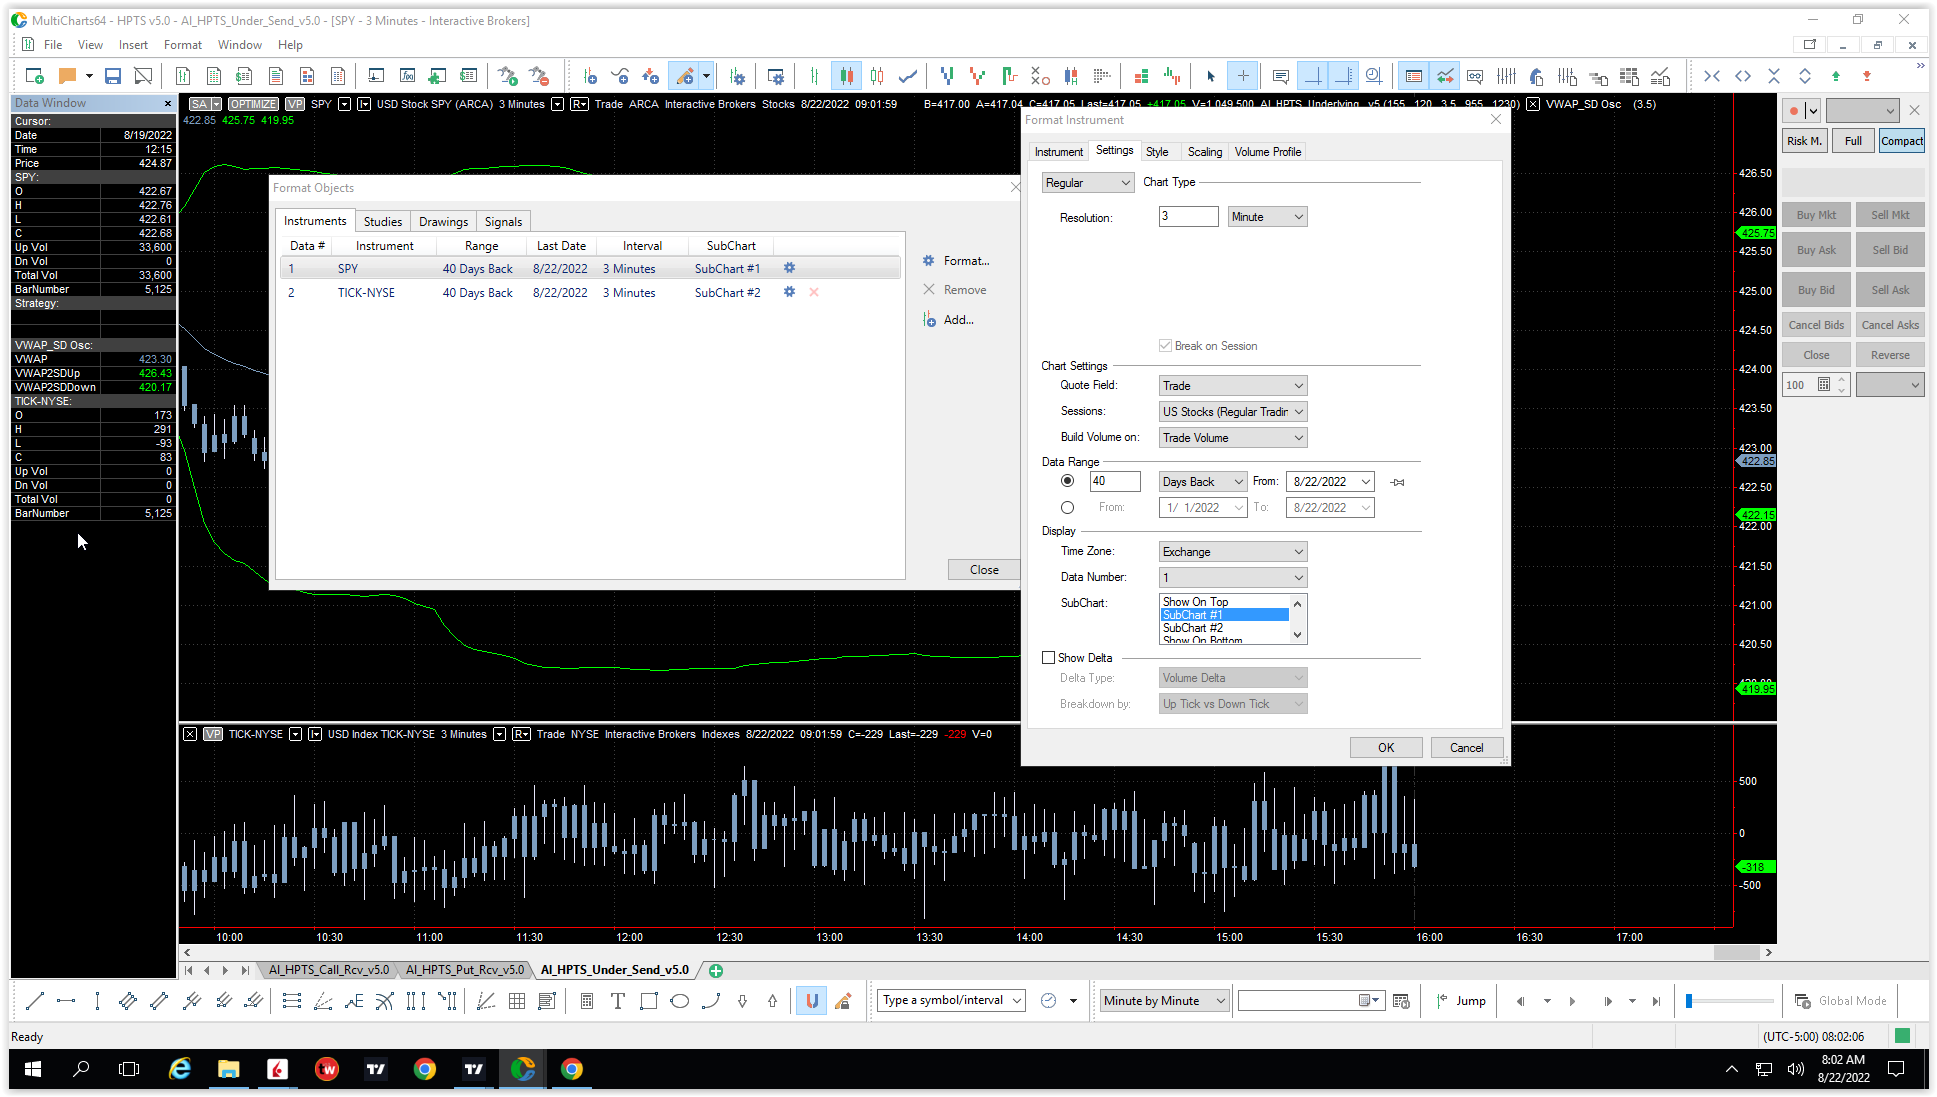The height and width of the screenshot is (1097, 1937).
Task: Click the red record button in the trade panel
Action: (x=1794, y=111)
